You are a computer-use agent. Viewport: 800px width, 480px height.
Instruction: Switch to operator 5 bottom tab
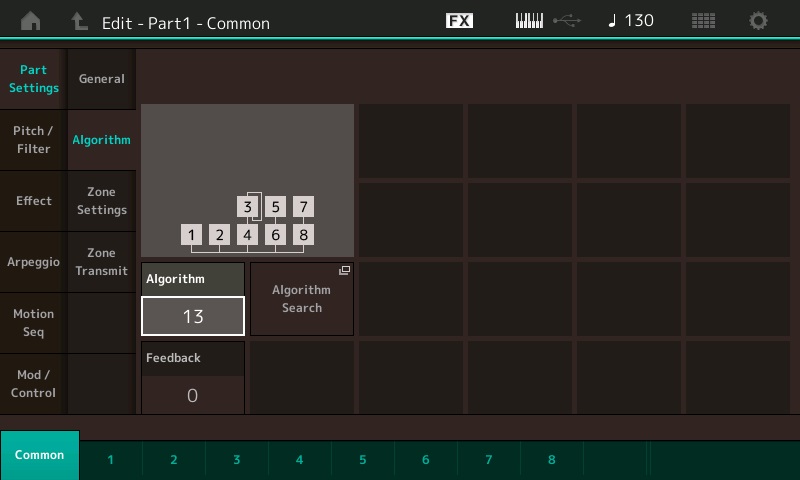point(362,460)
